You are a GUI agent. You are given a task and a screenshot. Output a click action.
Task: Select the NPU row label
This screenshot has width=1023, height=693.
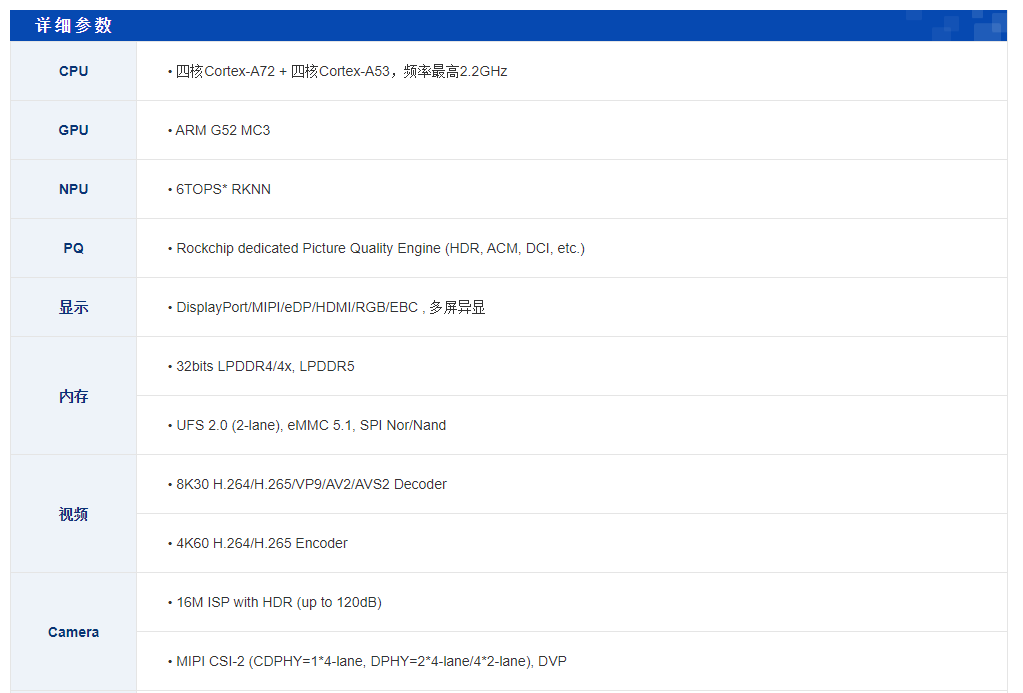pos(74,189)
